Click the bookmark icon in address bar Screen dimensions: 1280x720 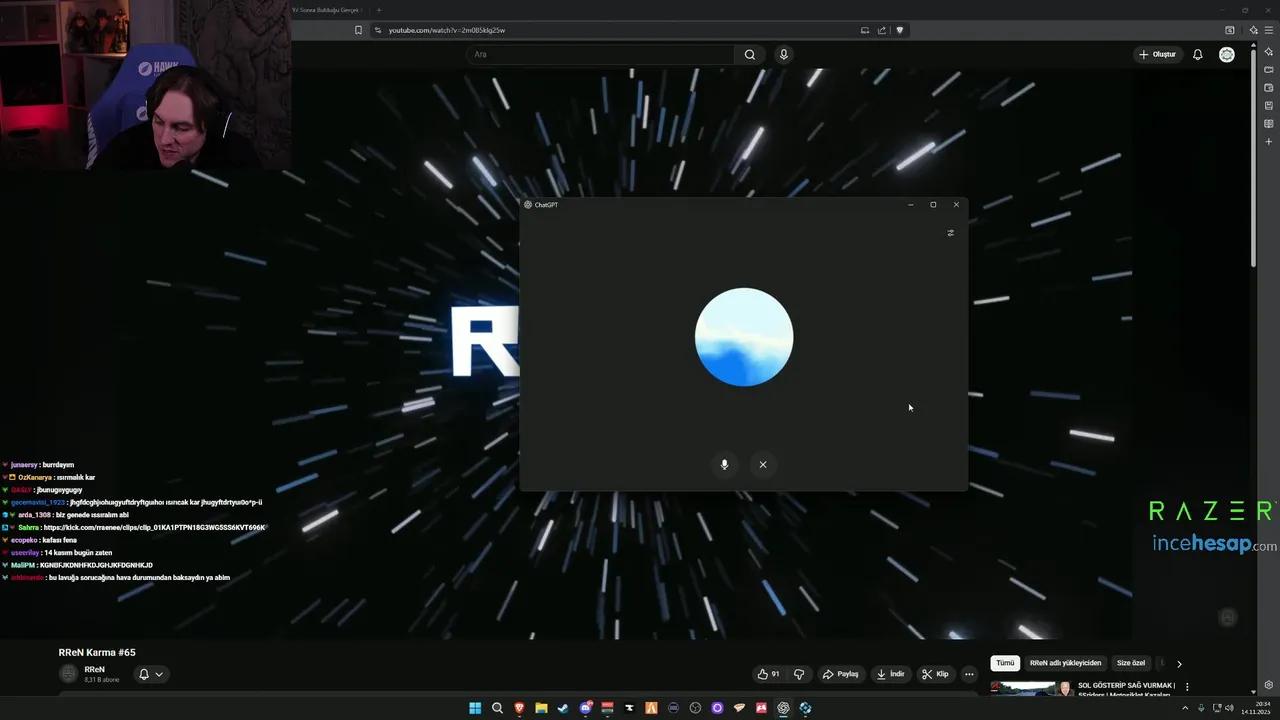click(x=358, y=30)
